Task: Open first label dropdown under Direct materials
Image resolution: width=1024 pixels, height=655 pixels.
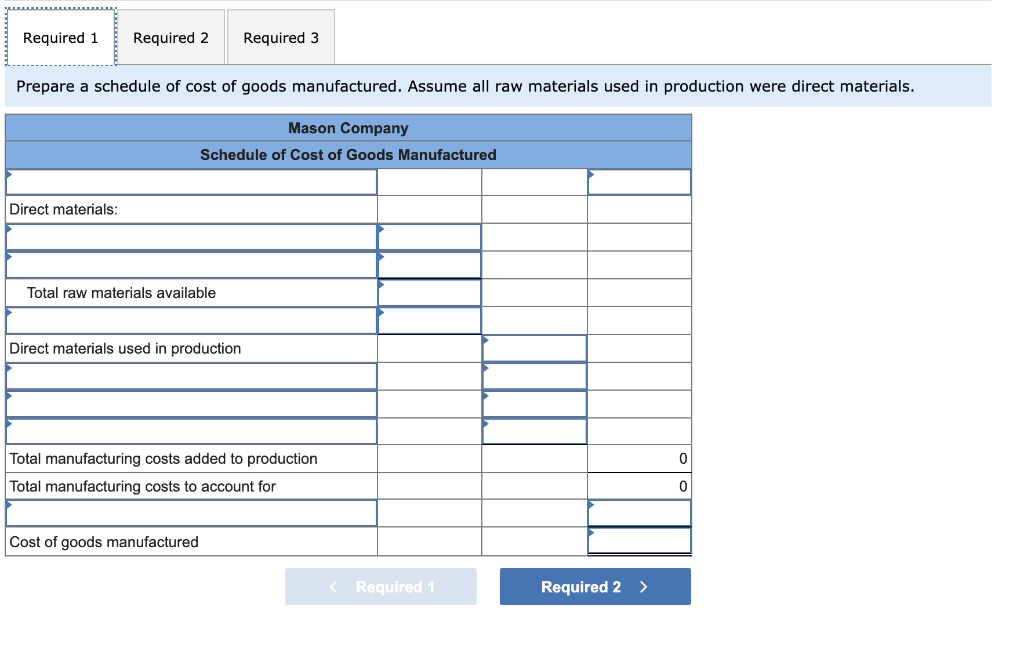Action: [x=191, y=237]
